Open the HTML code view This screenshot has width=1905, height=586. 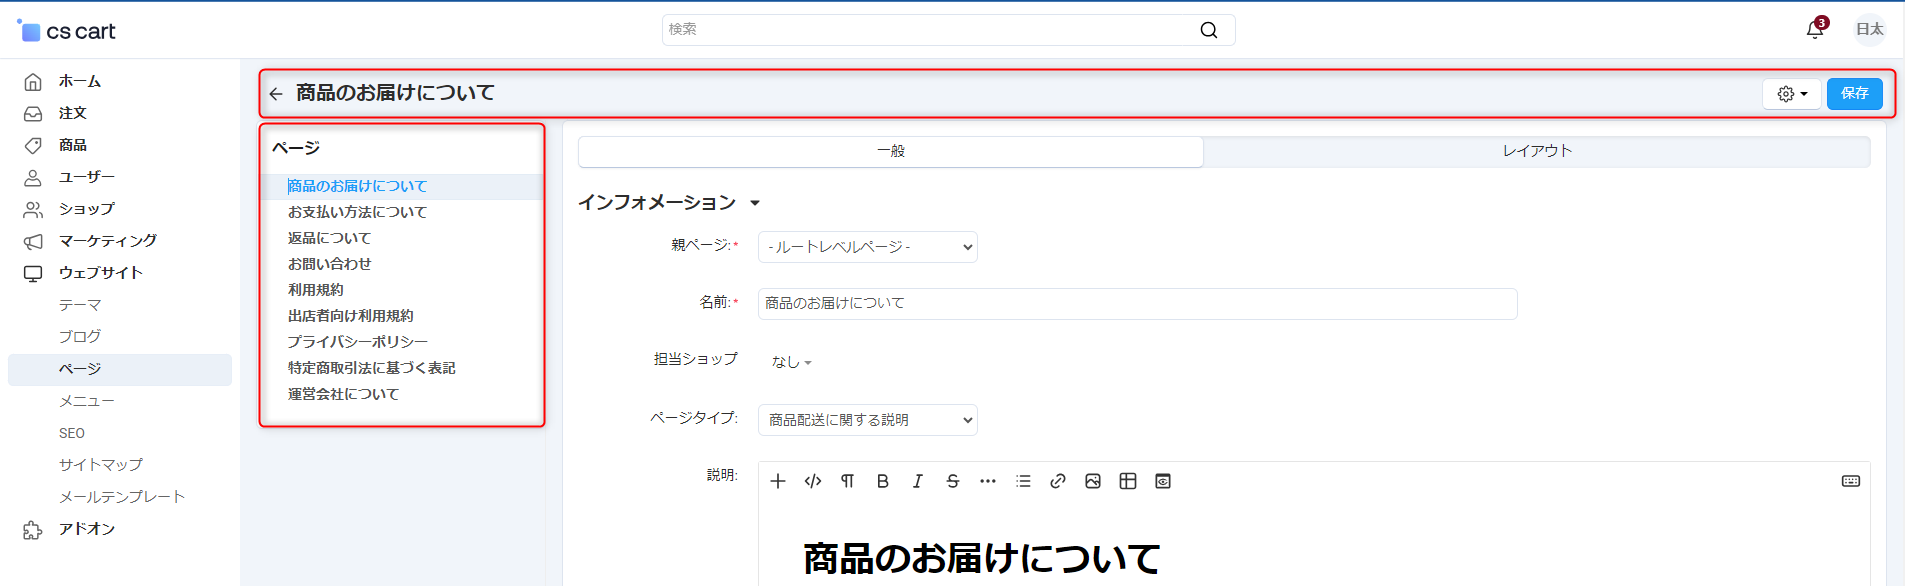pos(813,481)
